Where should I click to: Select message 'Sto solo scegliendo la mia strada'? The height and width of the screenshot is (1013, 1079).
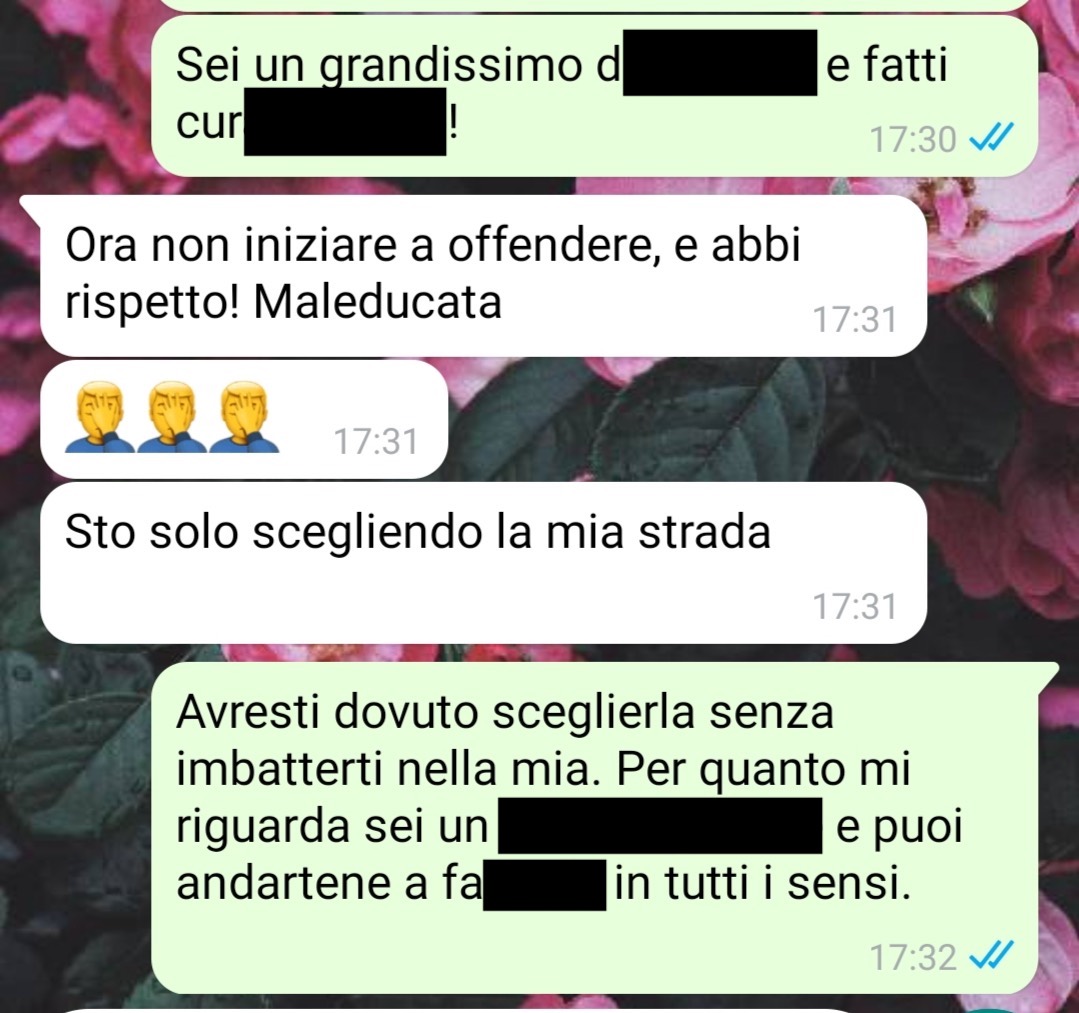coord(483,563)
